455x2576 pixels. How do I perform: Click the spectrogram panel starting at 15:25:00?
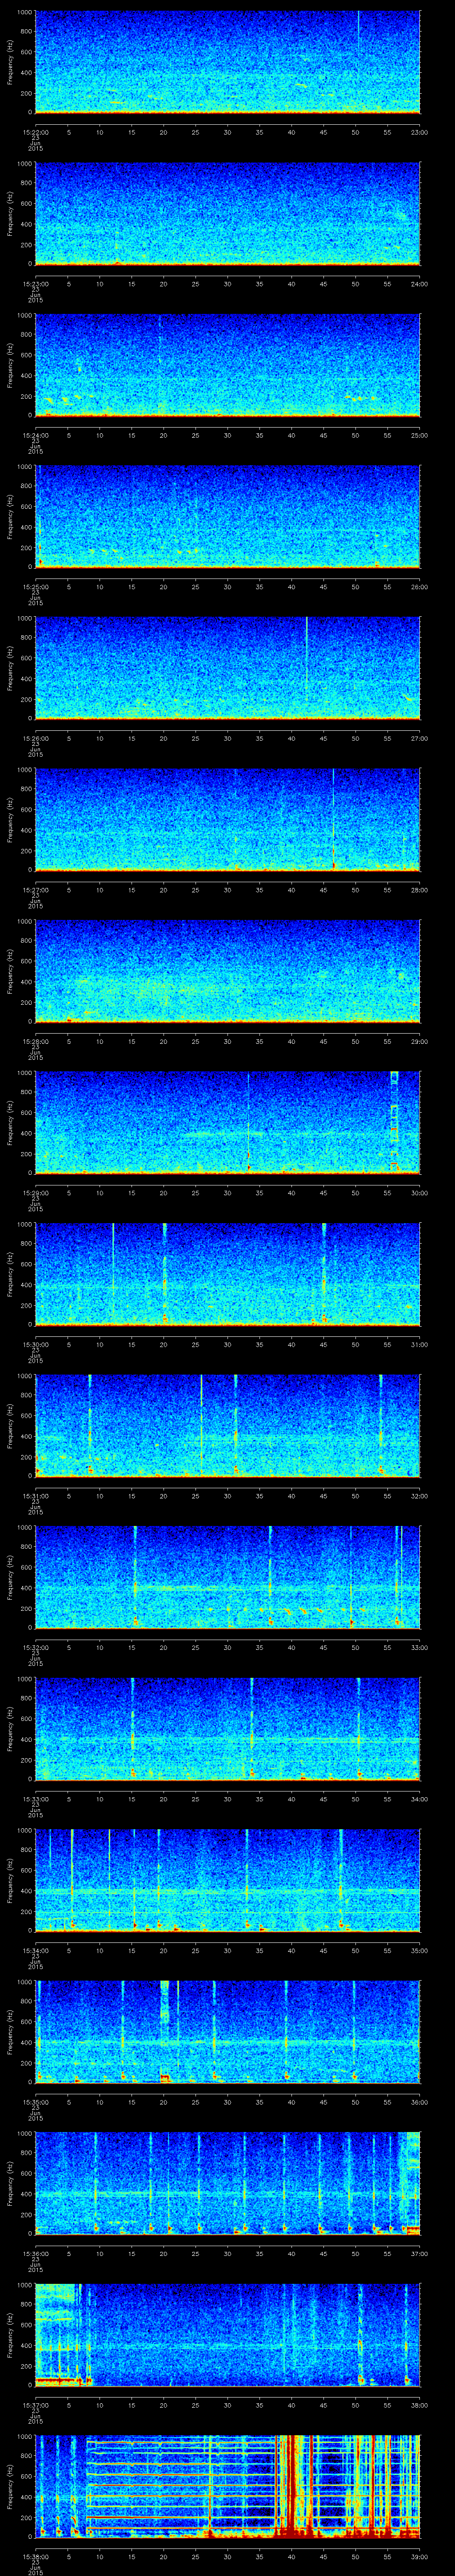tap(228, 517)
